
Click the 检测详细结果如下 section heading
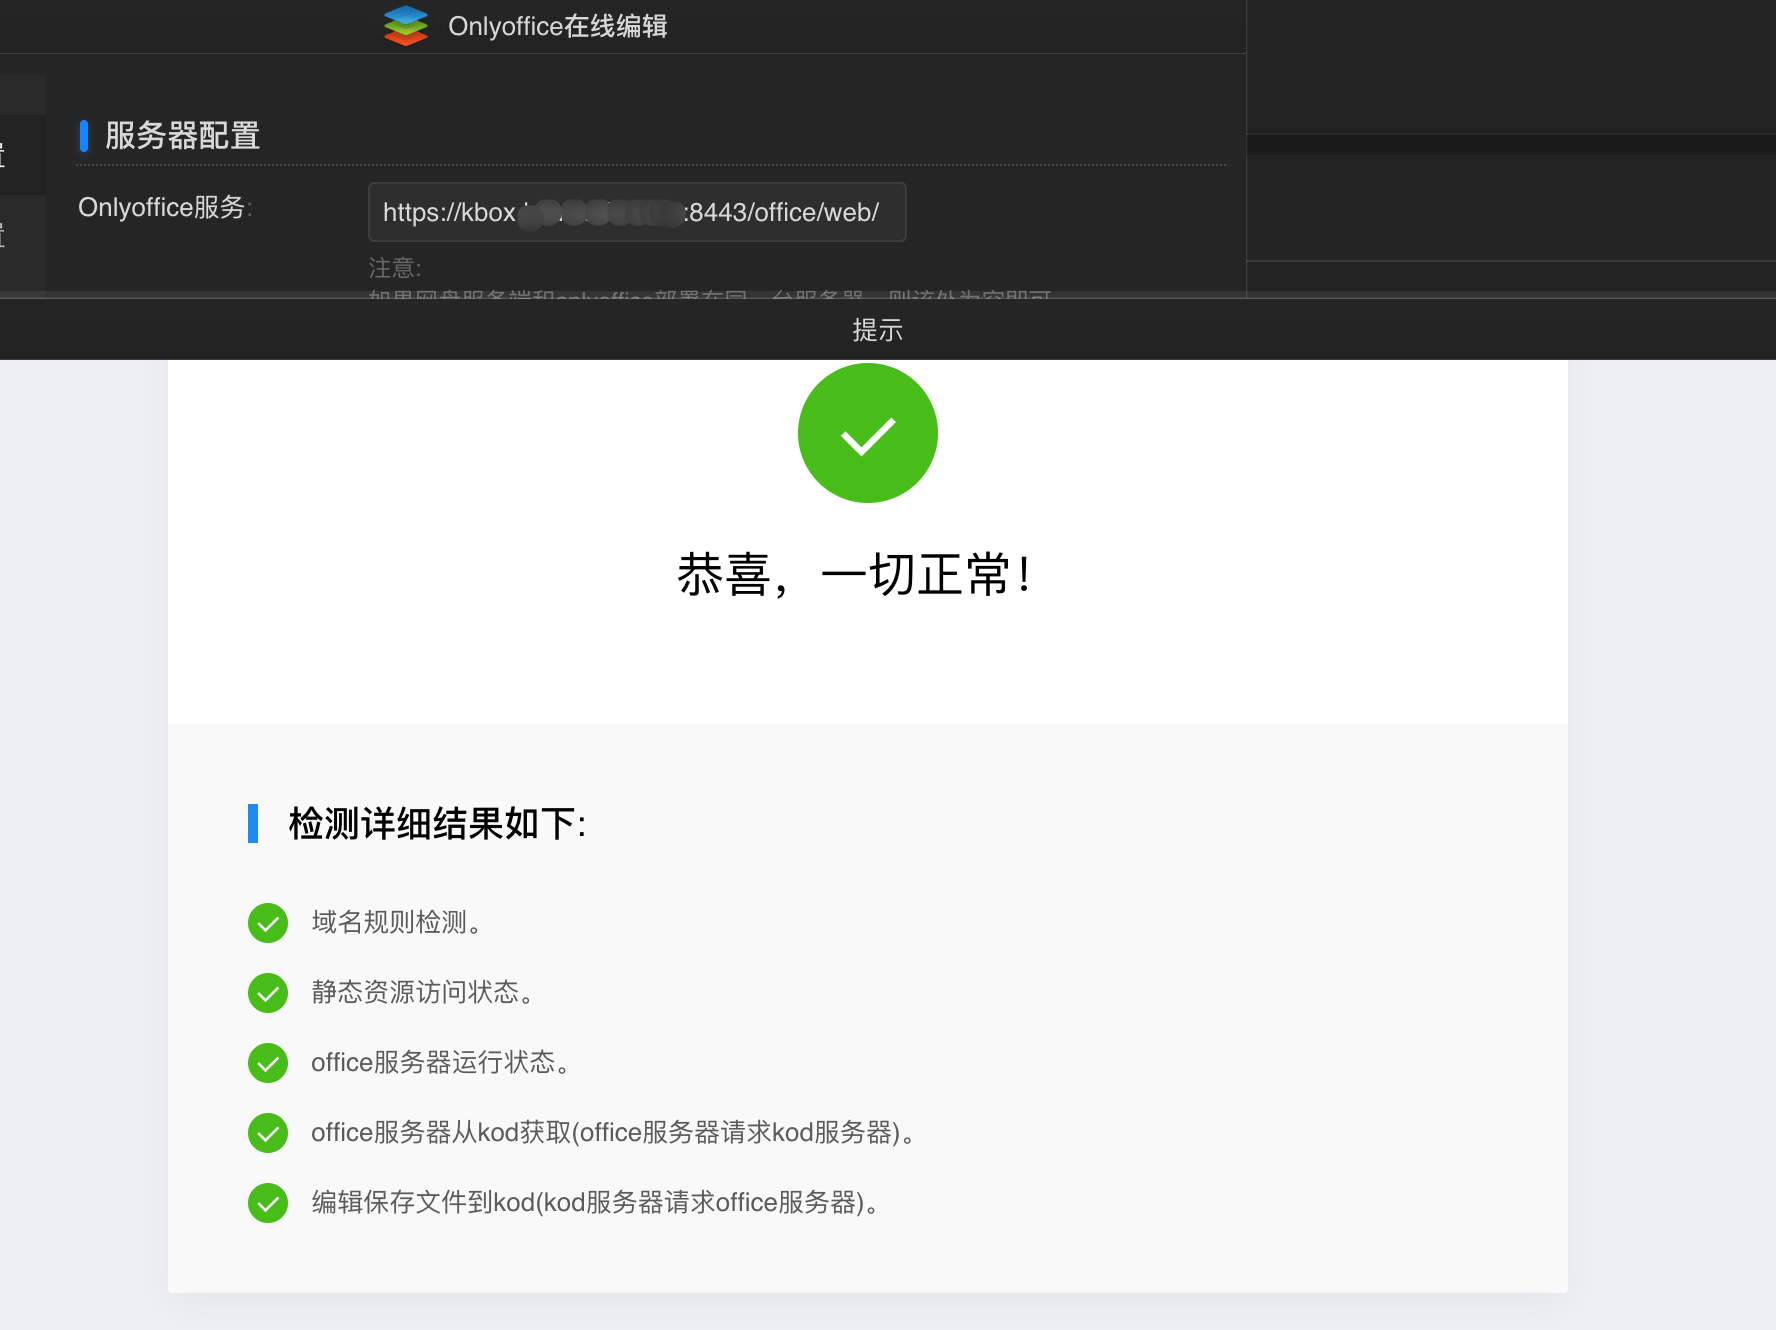click(x=437, y=824)
